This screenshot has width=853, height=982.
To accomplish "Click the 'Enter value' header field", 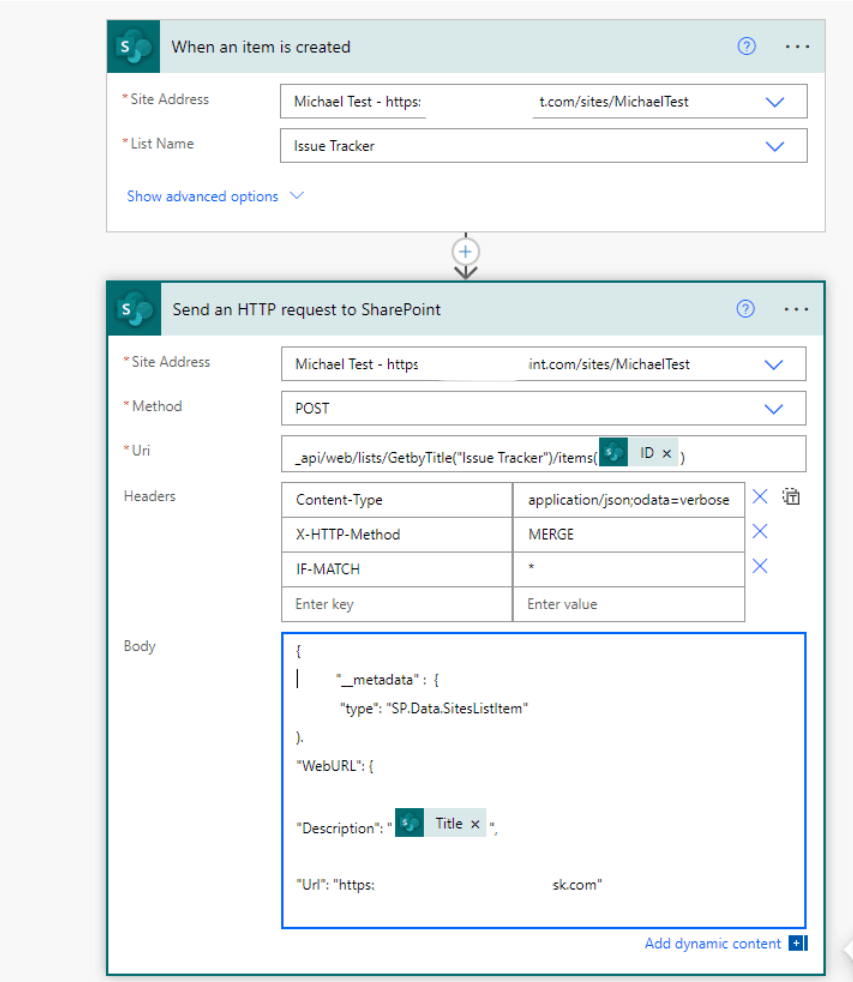I will (629, 604).
